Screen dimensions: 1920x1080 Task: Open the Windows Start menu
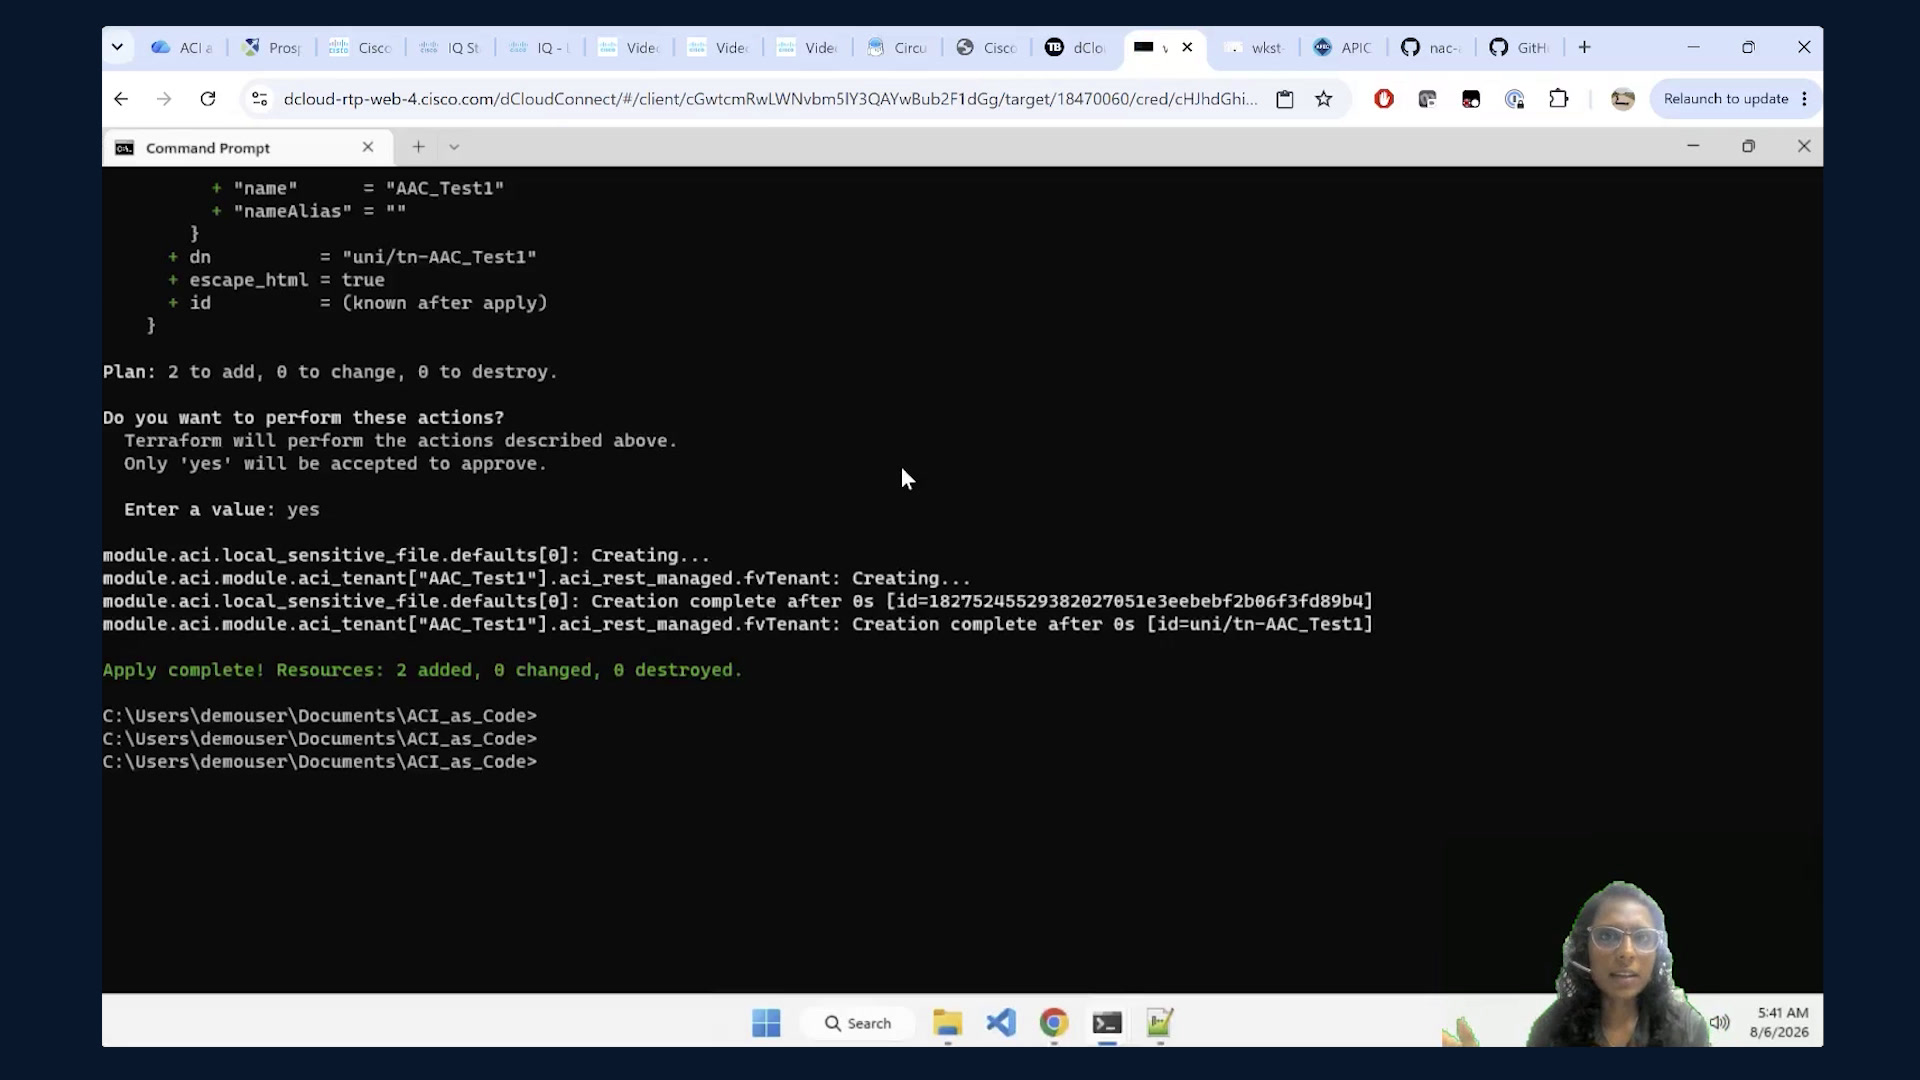pos(766,1023)
